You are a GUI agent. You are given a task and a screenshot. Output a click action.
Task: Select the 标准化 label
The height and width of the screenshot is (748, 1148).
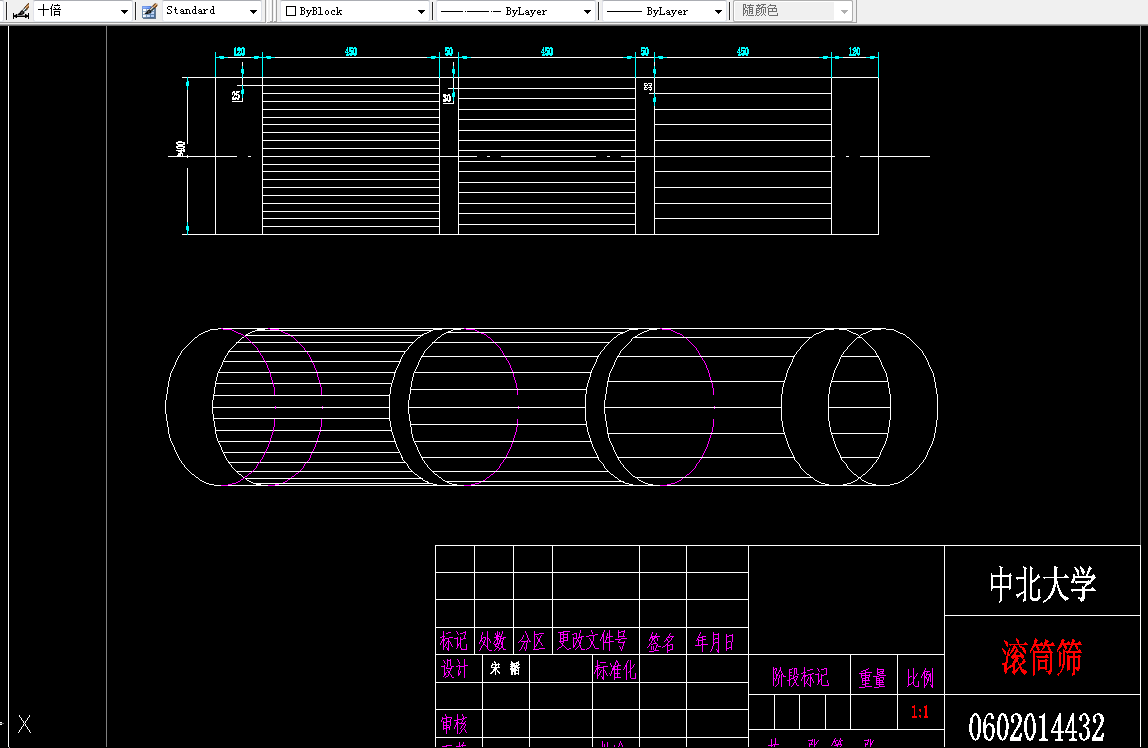615,669
